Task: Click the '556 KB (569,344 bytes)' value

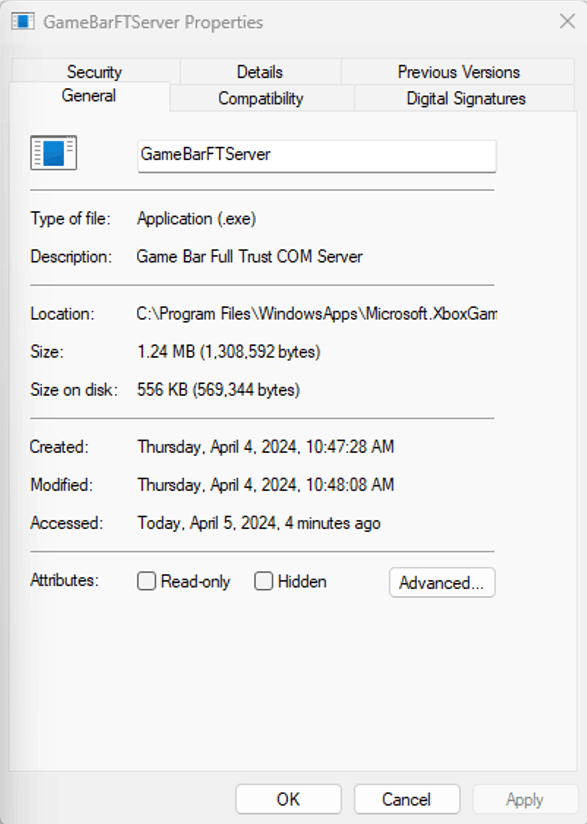Action: (x=218, y=390)
